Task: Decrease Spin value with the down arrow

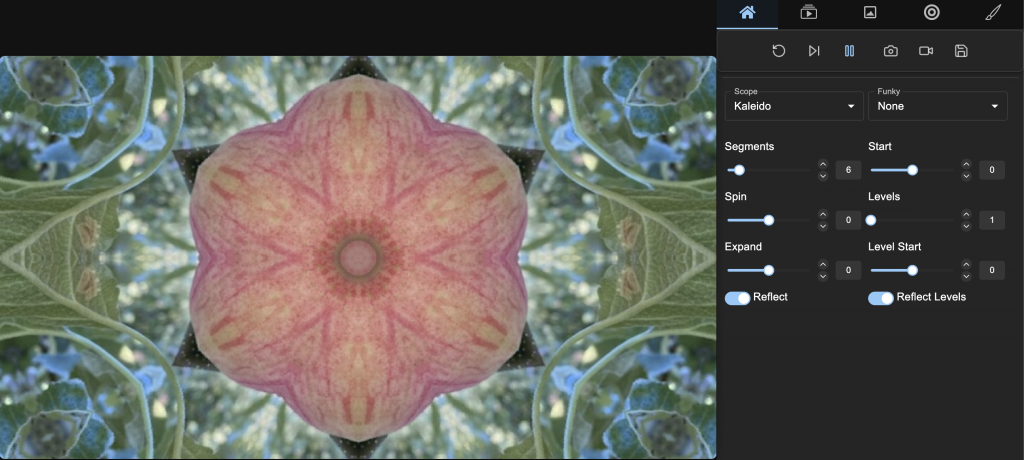Action: pyautogui.click(x=823, y=226)
